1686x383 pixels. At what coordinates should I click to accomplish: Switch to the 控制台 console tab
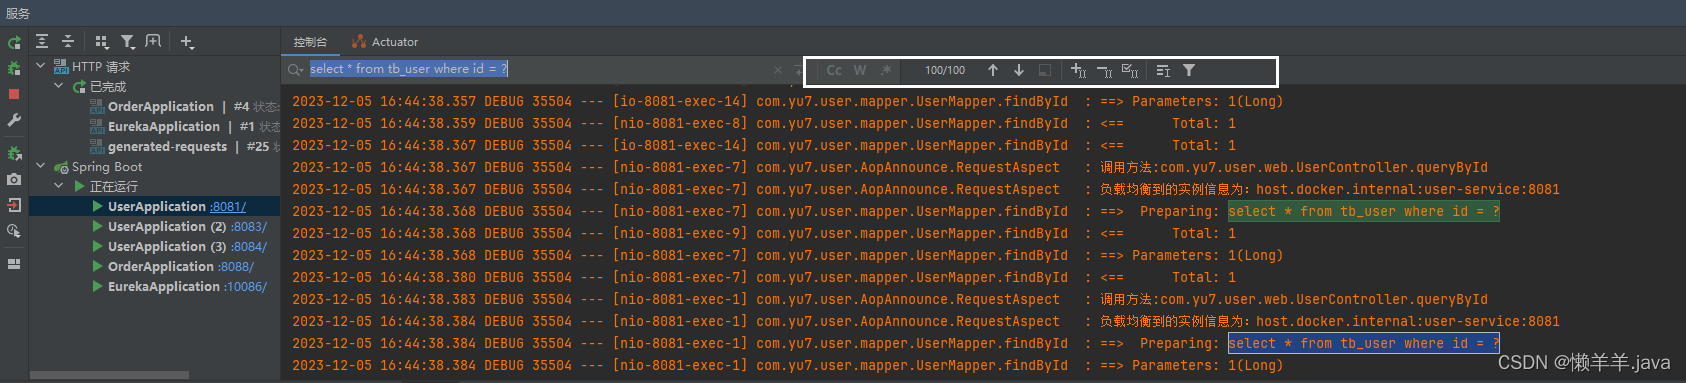[x=310, y=42]
